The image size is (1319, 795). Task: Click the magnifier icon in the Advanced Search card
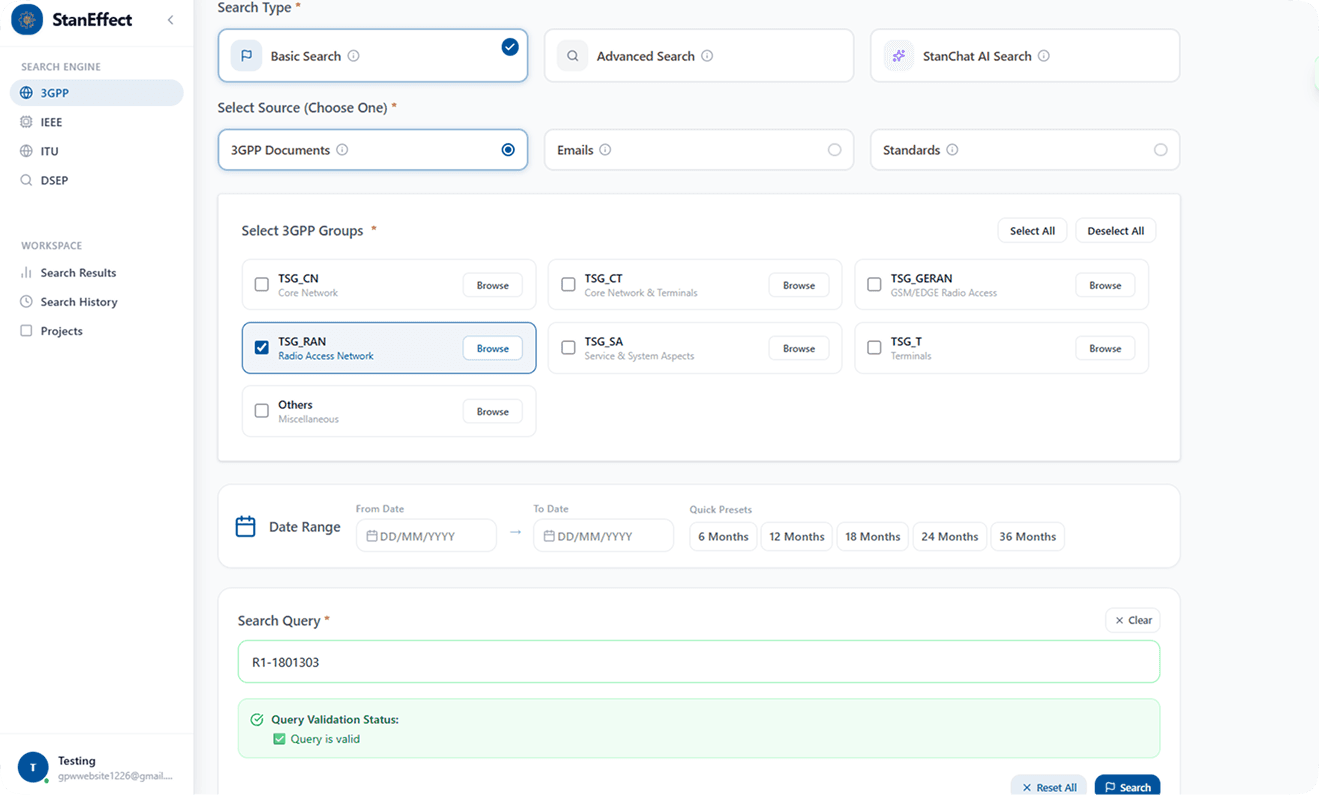coord(572,56)
